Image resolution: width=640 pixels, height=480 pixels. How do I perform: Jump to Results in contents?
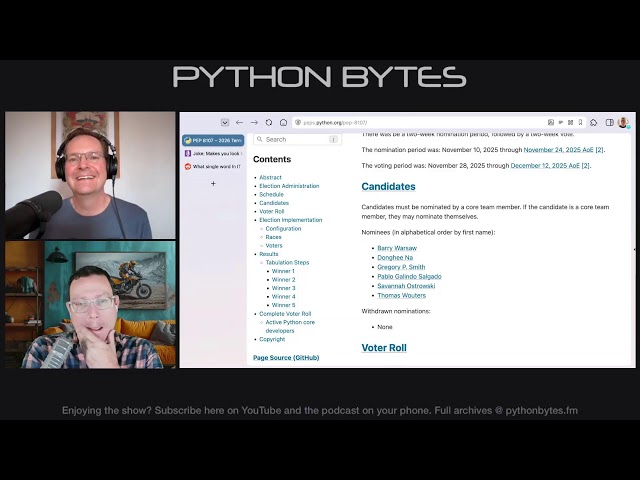pyautogui.click(x=269, y=254)
